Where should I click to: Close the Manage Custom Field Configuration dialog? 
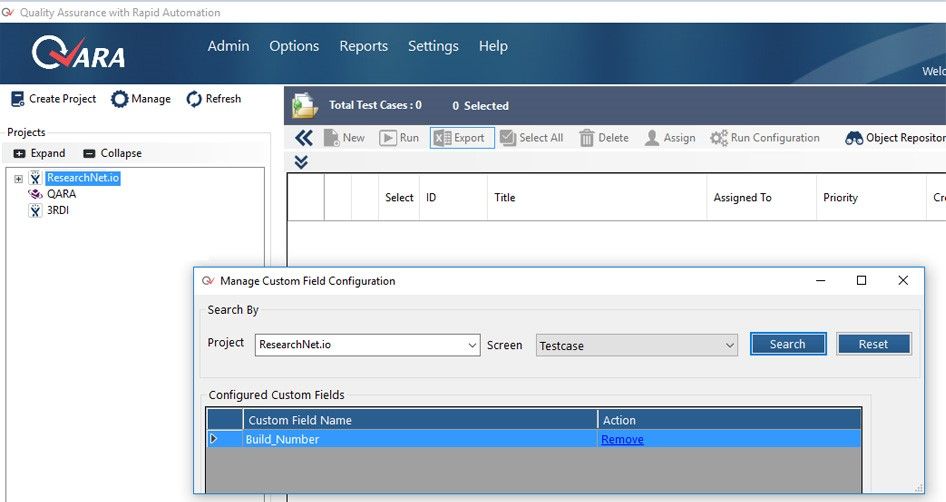(903, 280)
